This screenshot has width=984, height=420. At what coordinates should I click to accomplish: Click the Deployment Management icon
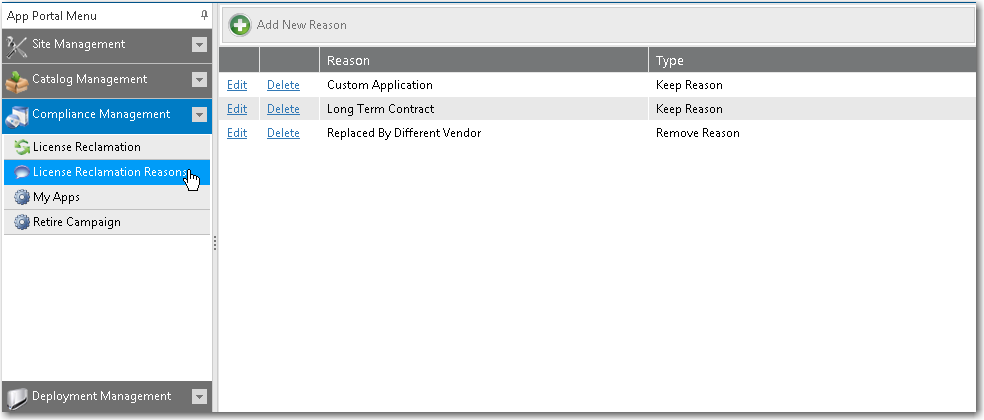pyautogui.click(x=17, y=397)
